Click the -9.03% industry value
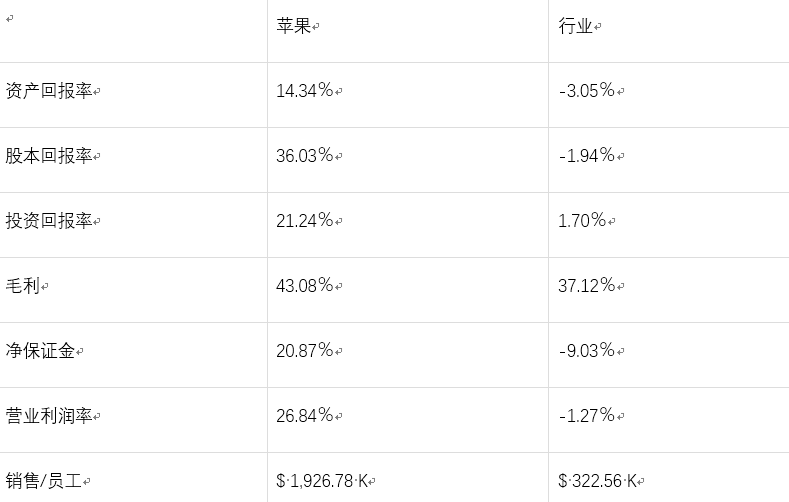The image size is (789, 502). (587, 351)
